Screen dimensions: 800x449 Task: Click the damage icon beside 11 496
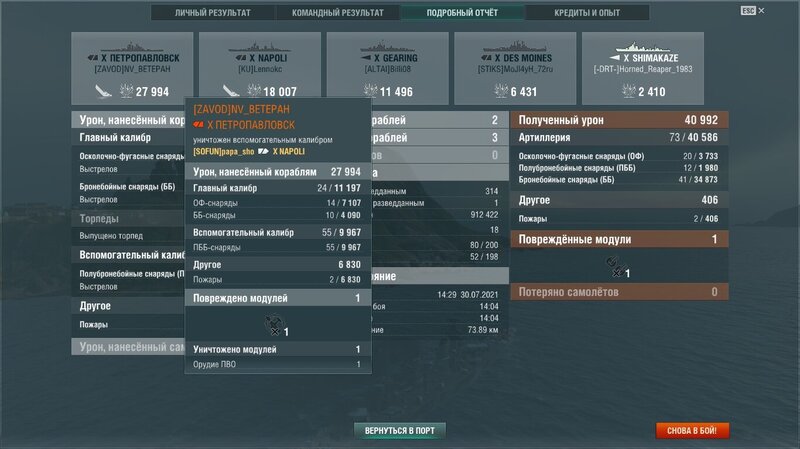point(370,91)
